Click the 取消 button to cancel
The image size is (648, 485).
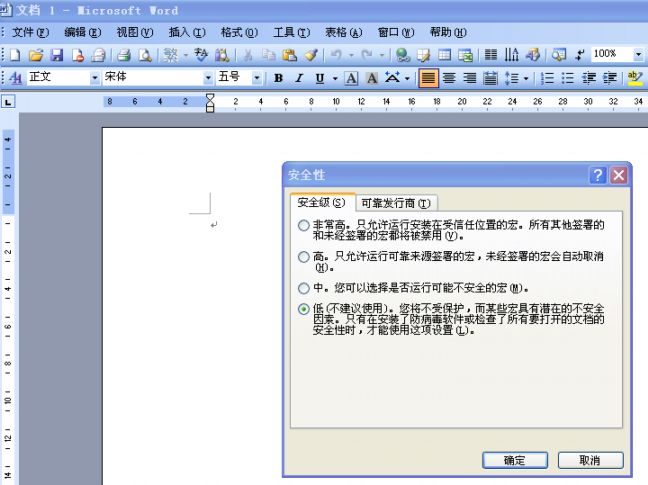coord(590,460)
